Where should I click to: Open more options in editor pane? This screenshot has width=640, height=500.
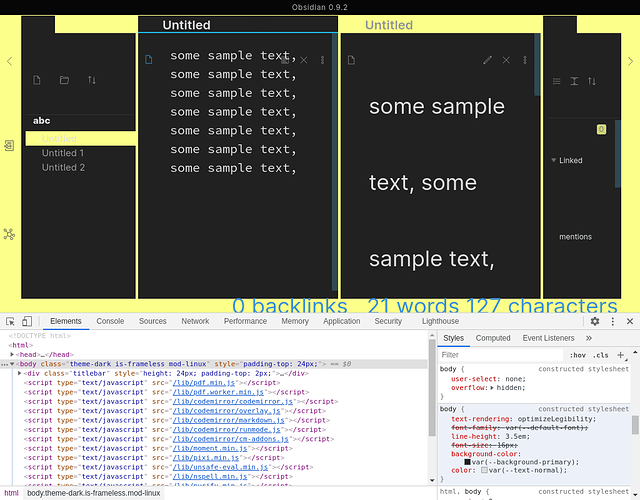pos(322,60)
